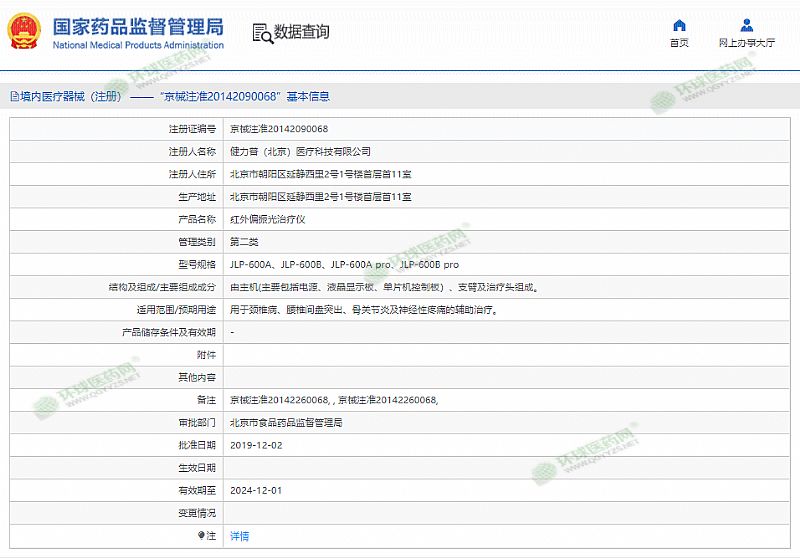Go to 首页 via the house icon

[679, 25]
